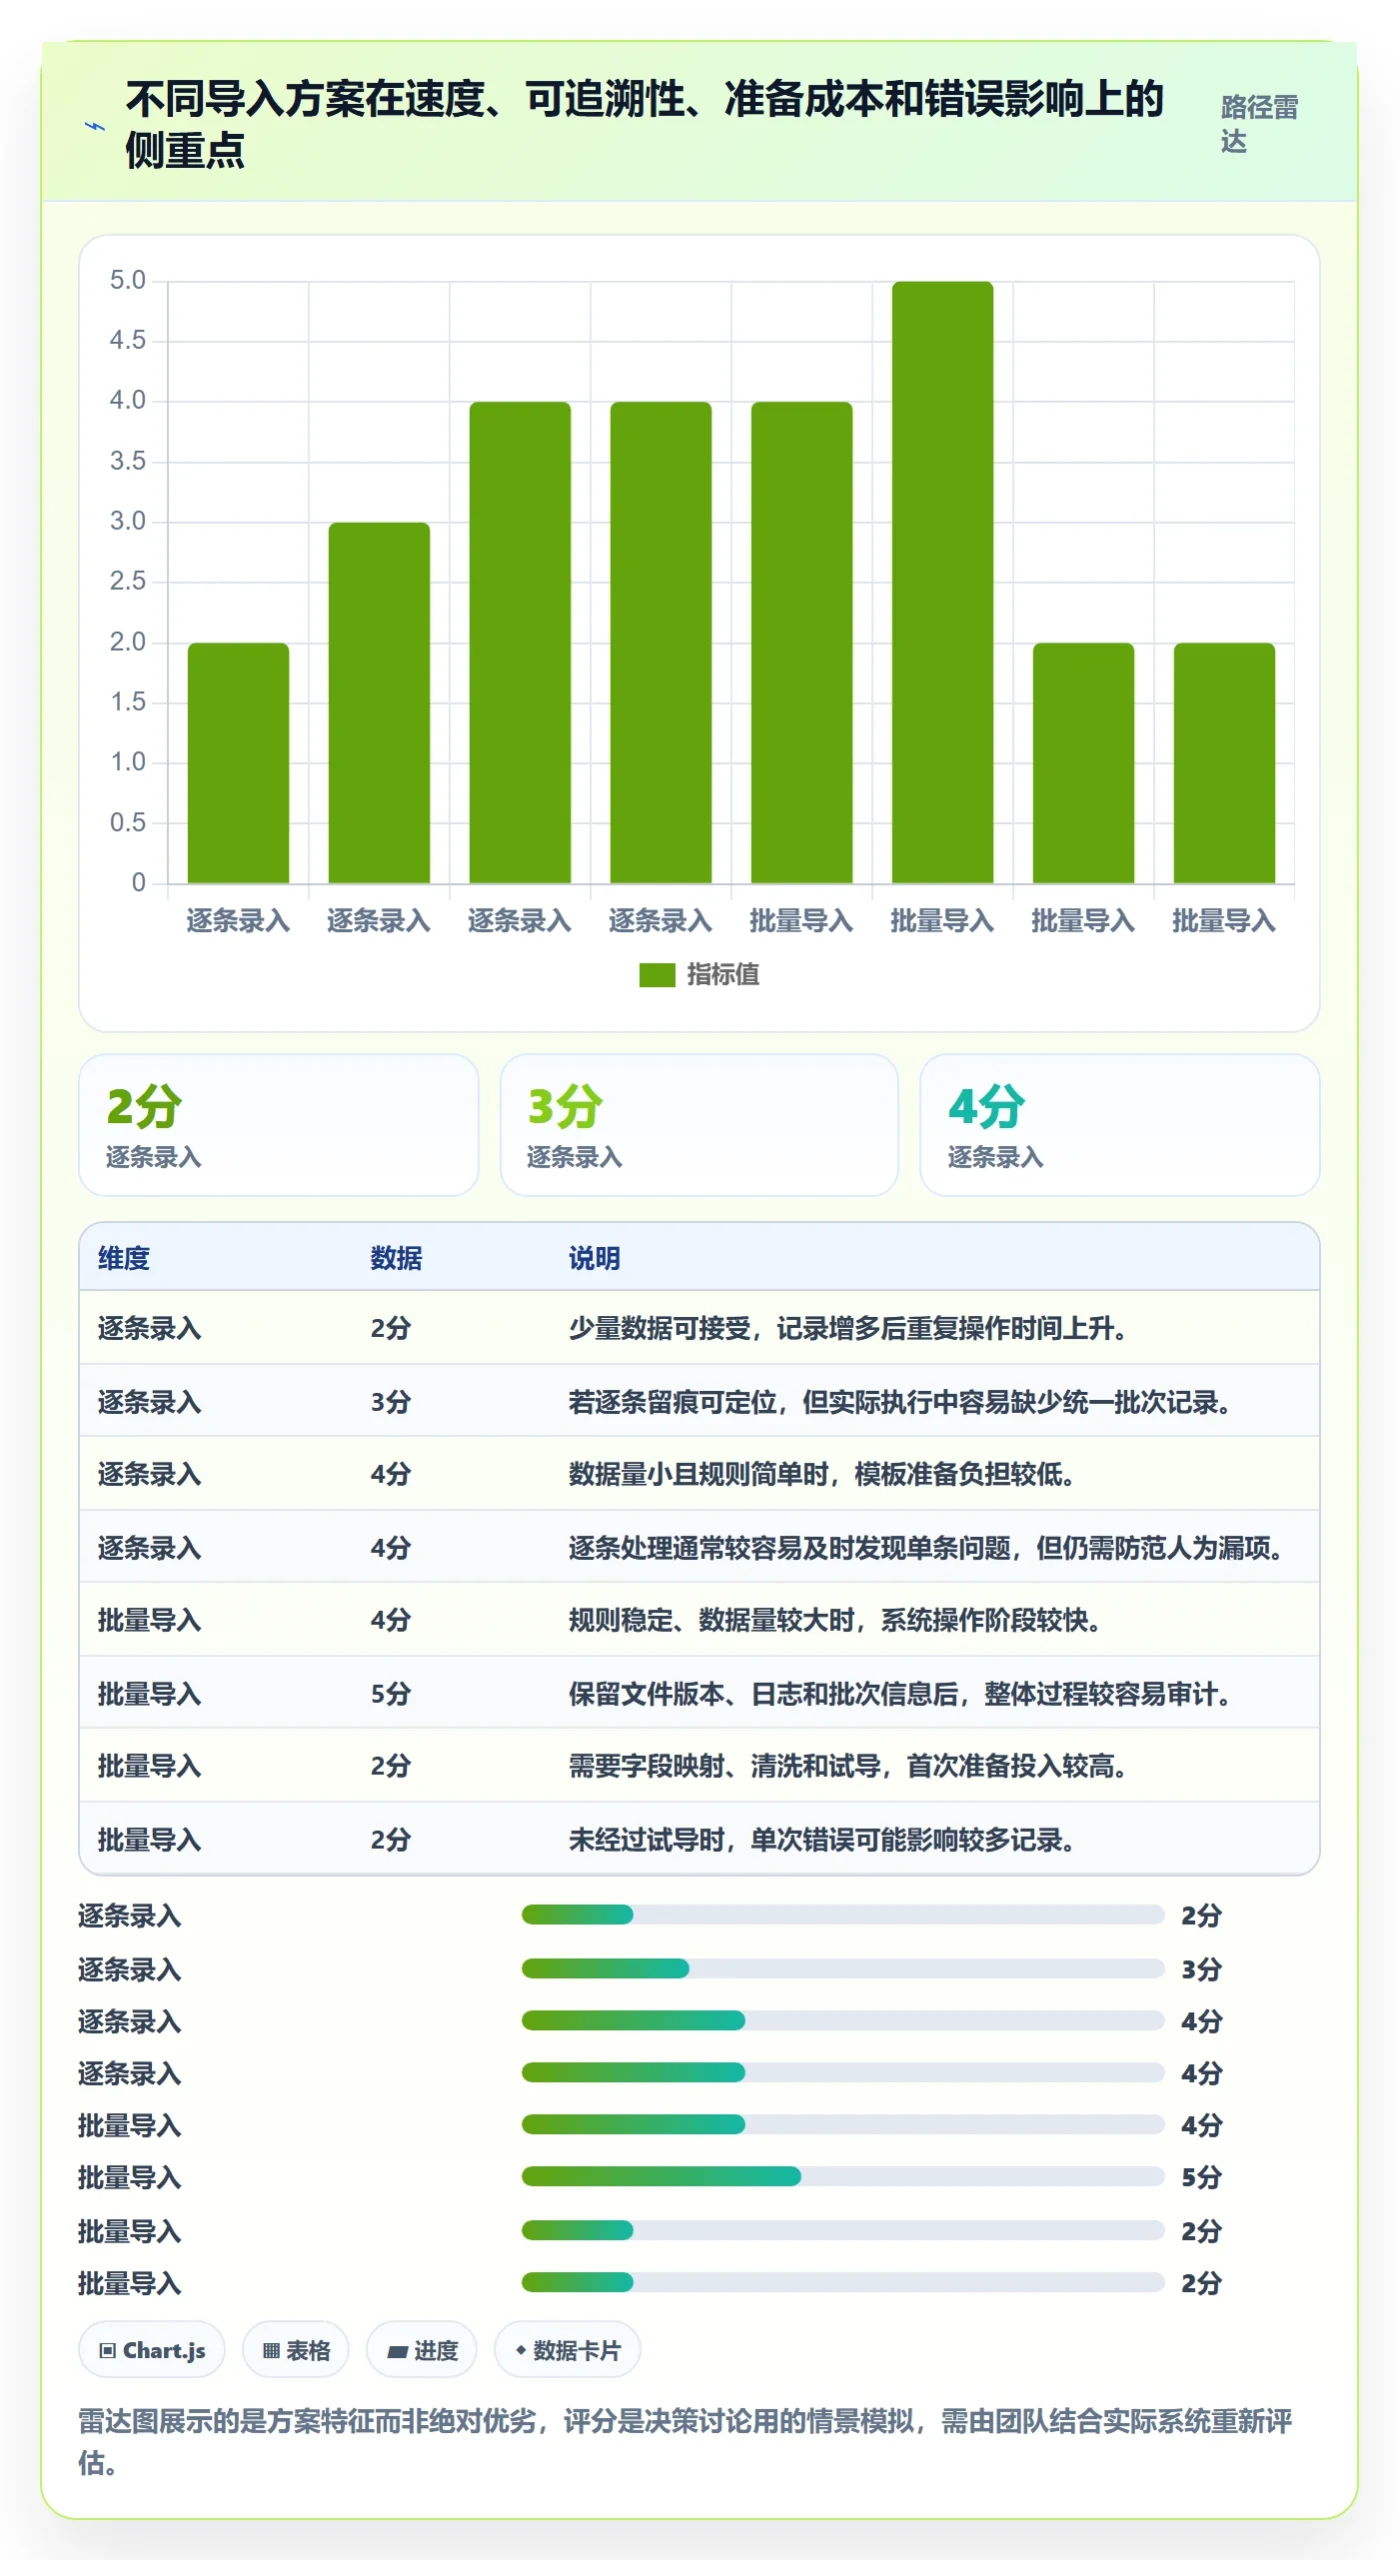Toggle the 指标值 legend label
The width and height of the screenshot is (1399, 2560).
pyautogui.click(x=723, y=974)
